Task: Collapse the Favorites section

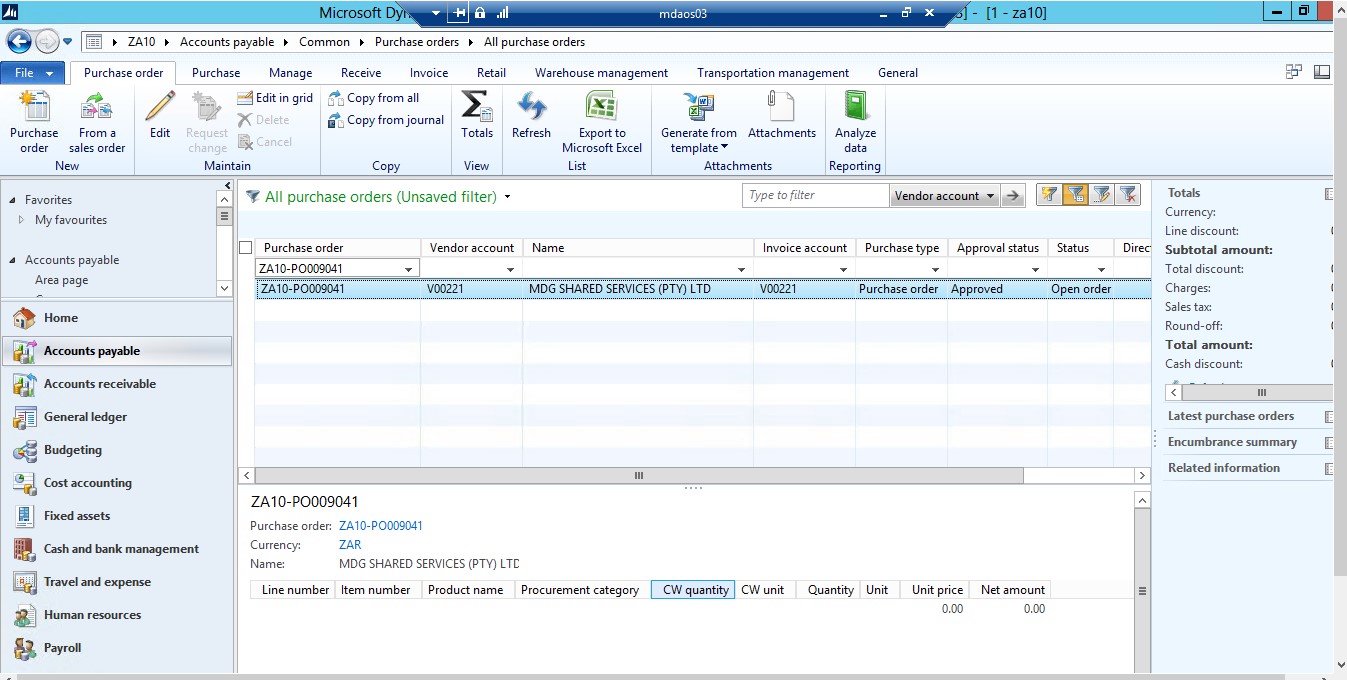Action: click(12, 200)
